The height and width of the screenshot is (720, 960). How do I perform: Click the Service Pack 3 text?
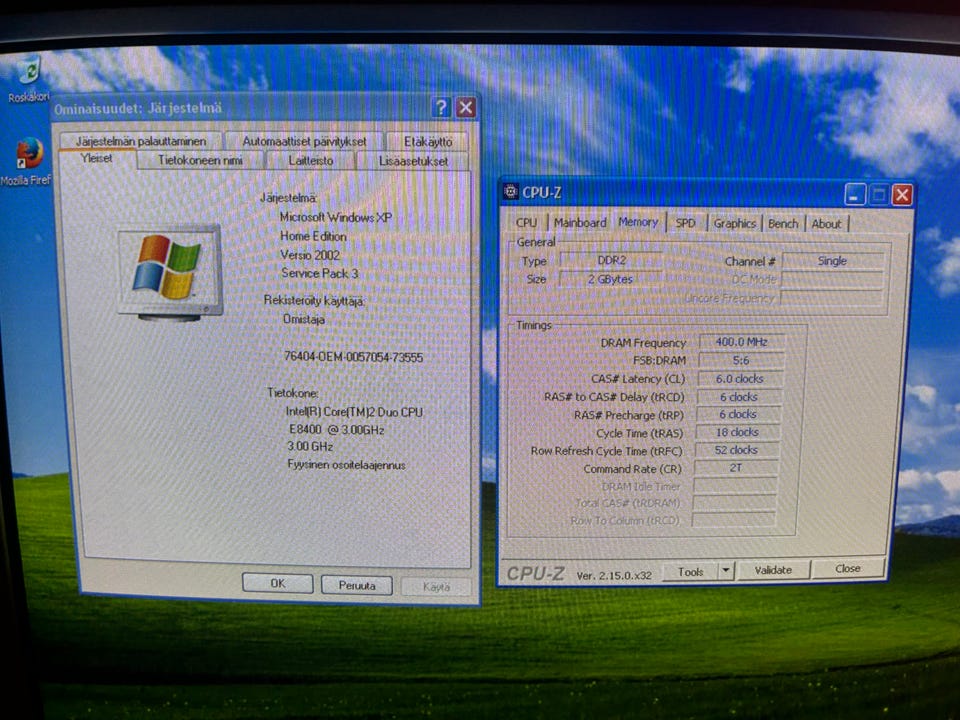(320, 273)
